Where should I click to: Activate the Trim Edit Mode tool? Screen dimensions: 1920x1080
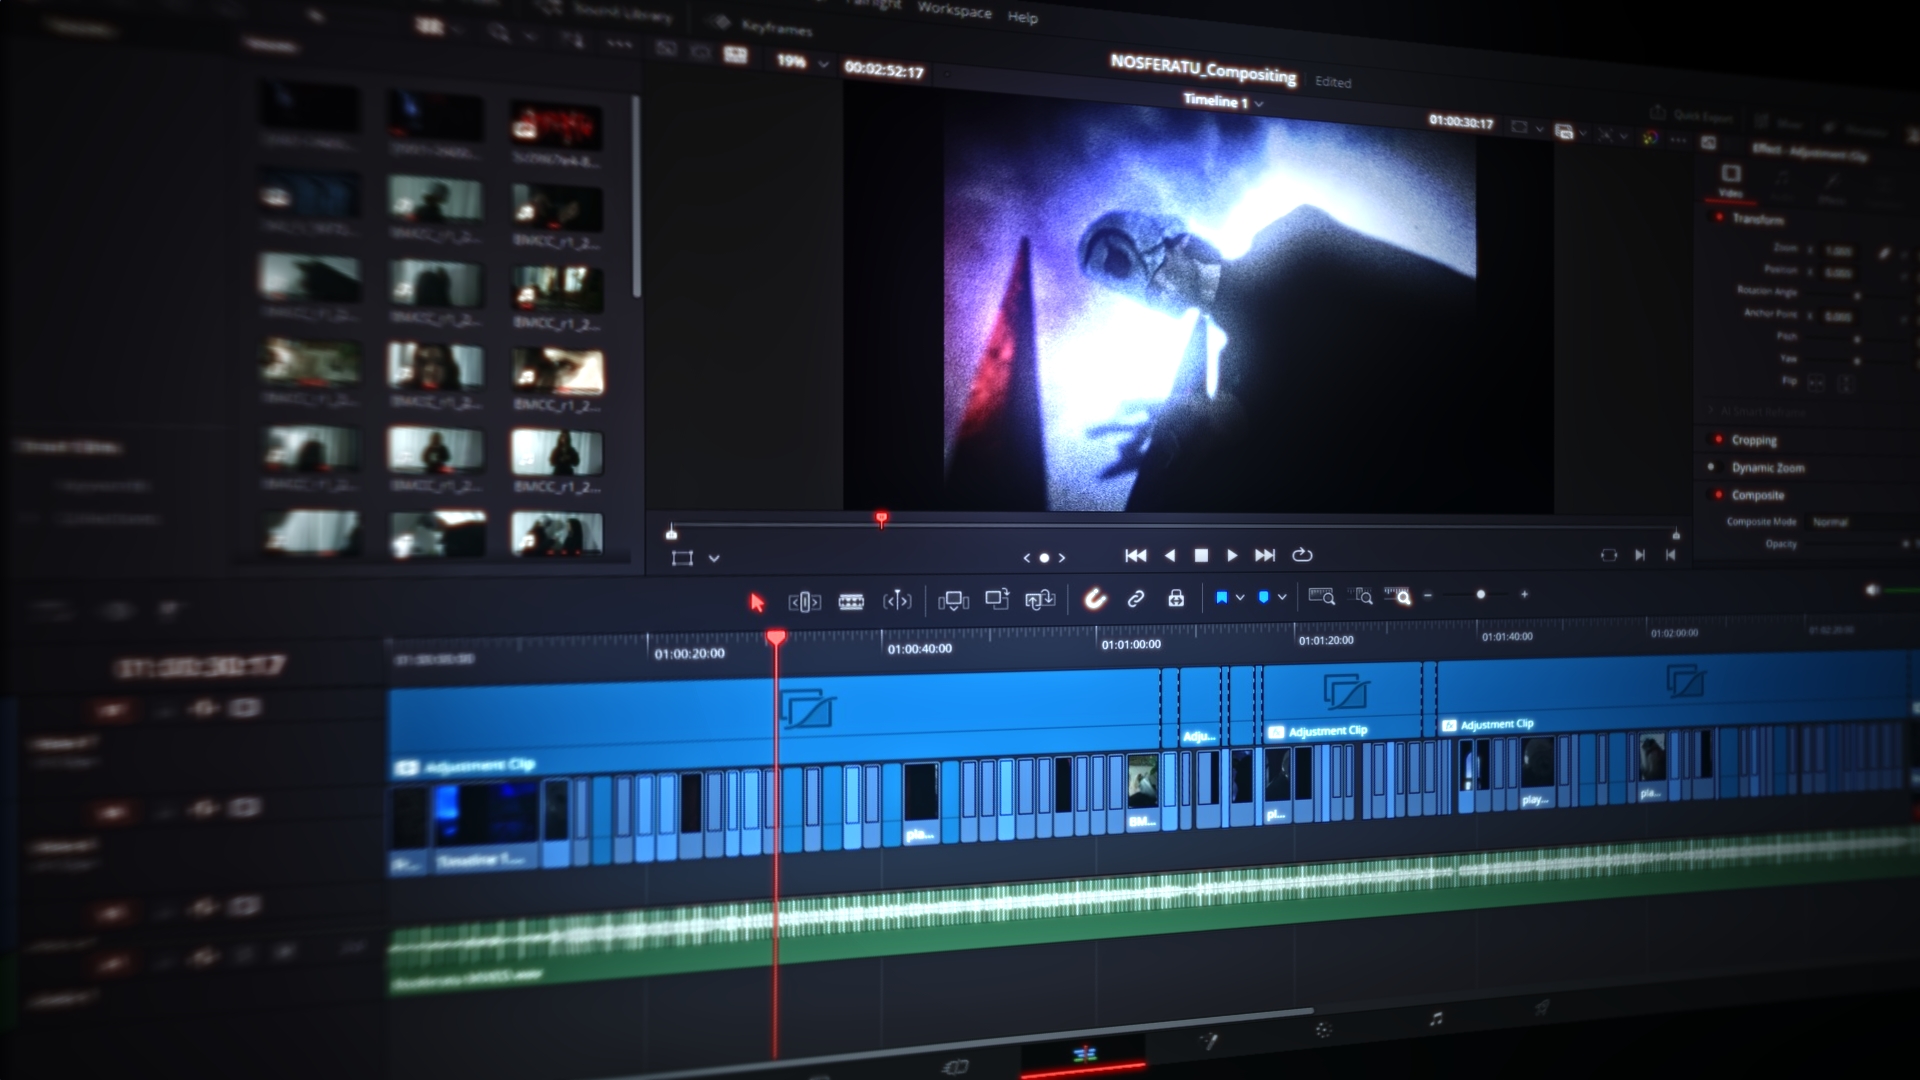(x=805, y=602)
